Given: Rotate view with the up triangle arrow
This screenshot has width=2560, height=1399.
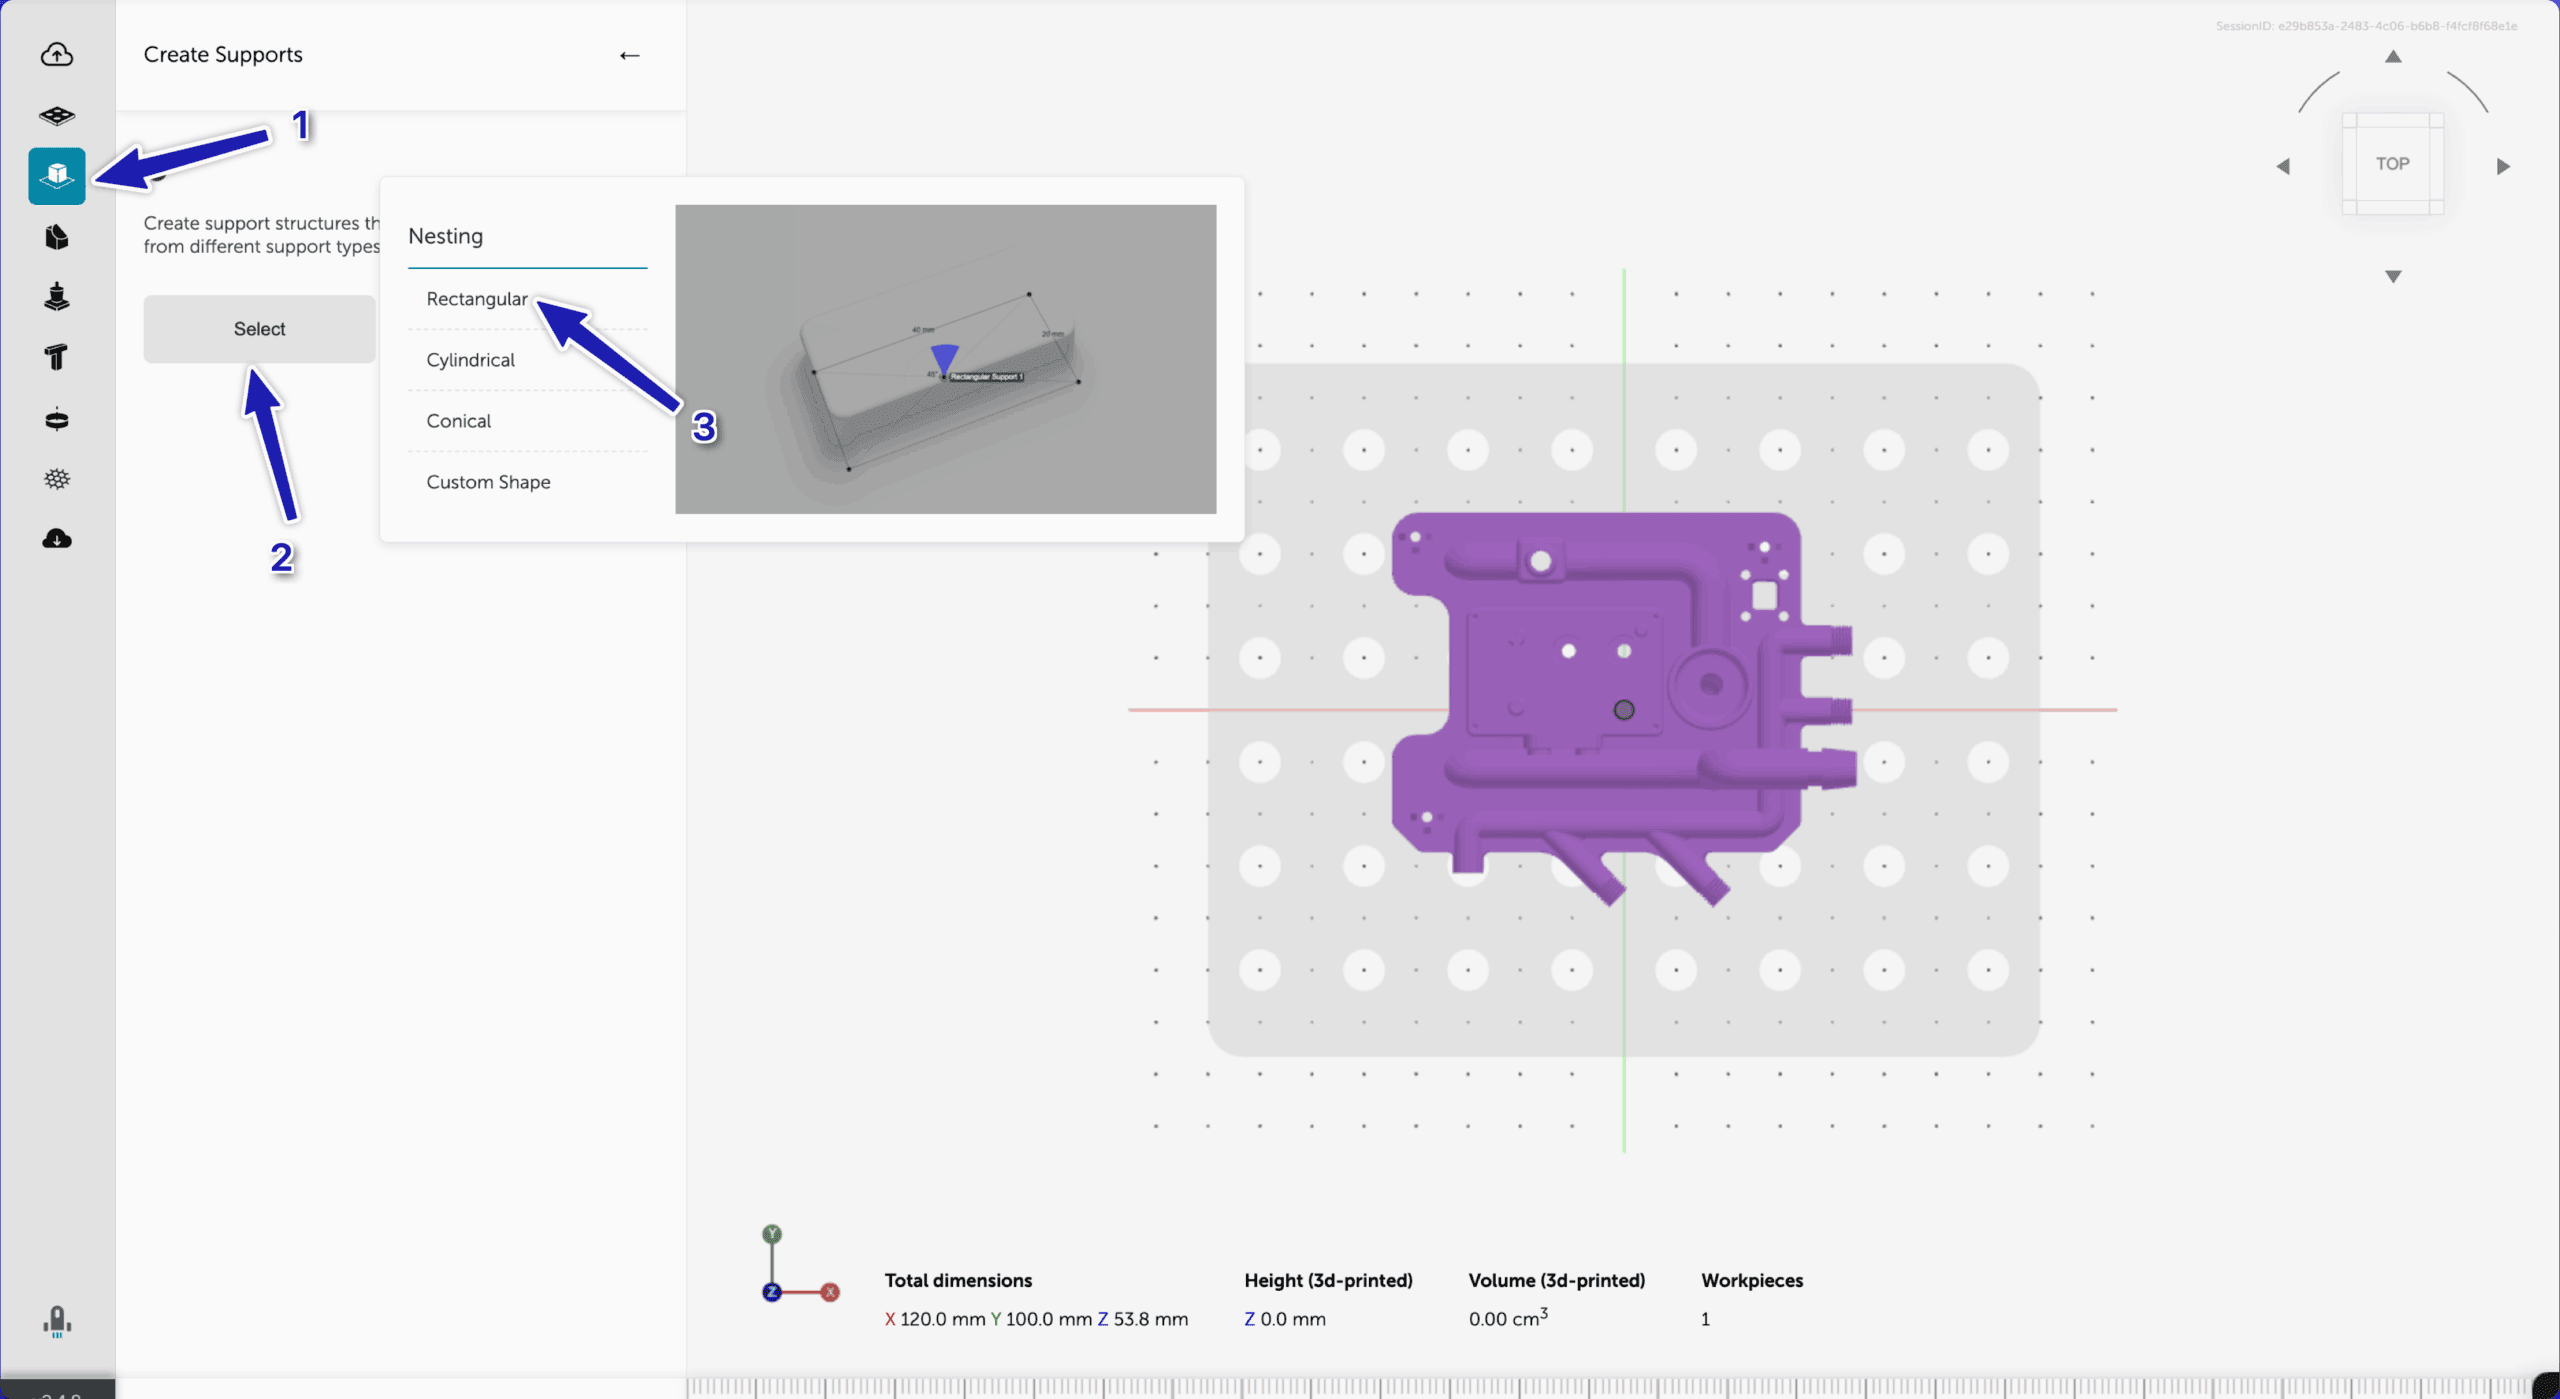Looking at the screenshot, I should pyautogui.click(x=2393, y=57).
